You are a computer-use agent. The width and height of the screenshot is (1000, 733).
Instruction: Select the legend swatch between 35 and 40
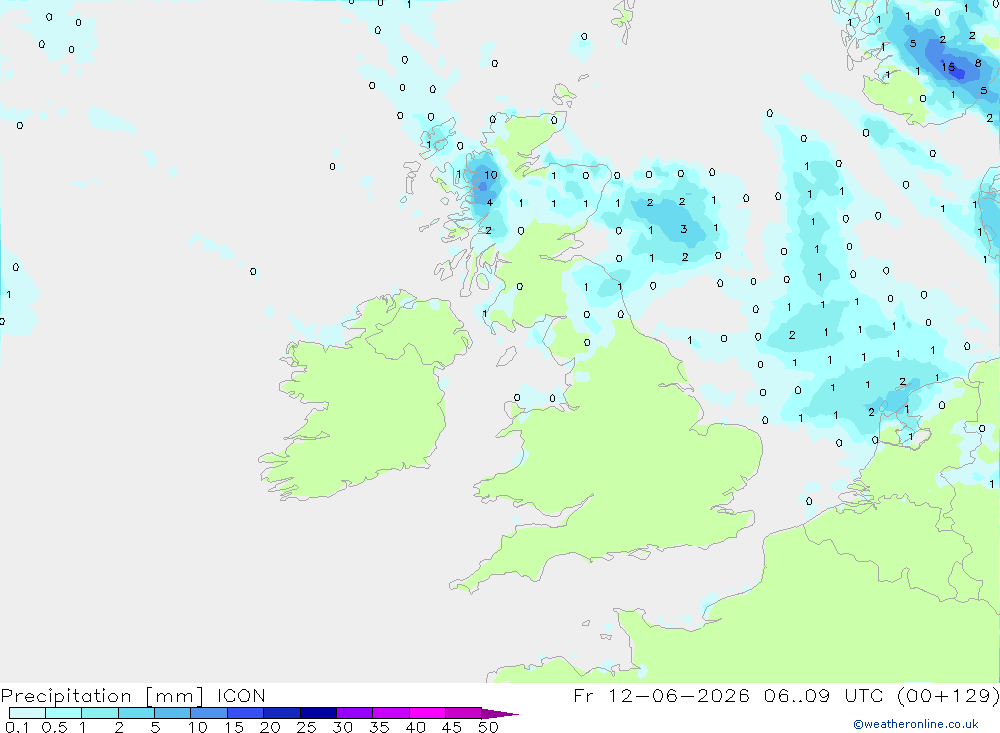391,713
